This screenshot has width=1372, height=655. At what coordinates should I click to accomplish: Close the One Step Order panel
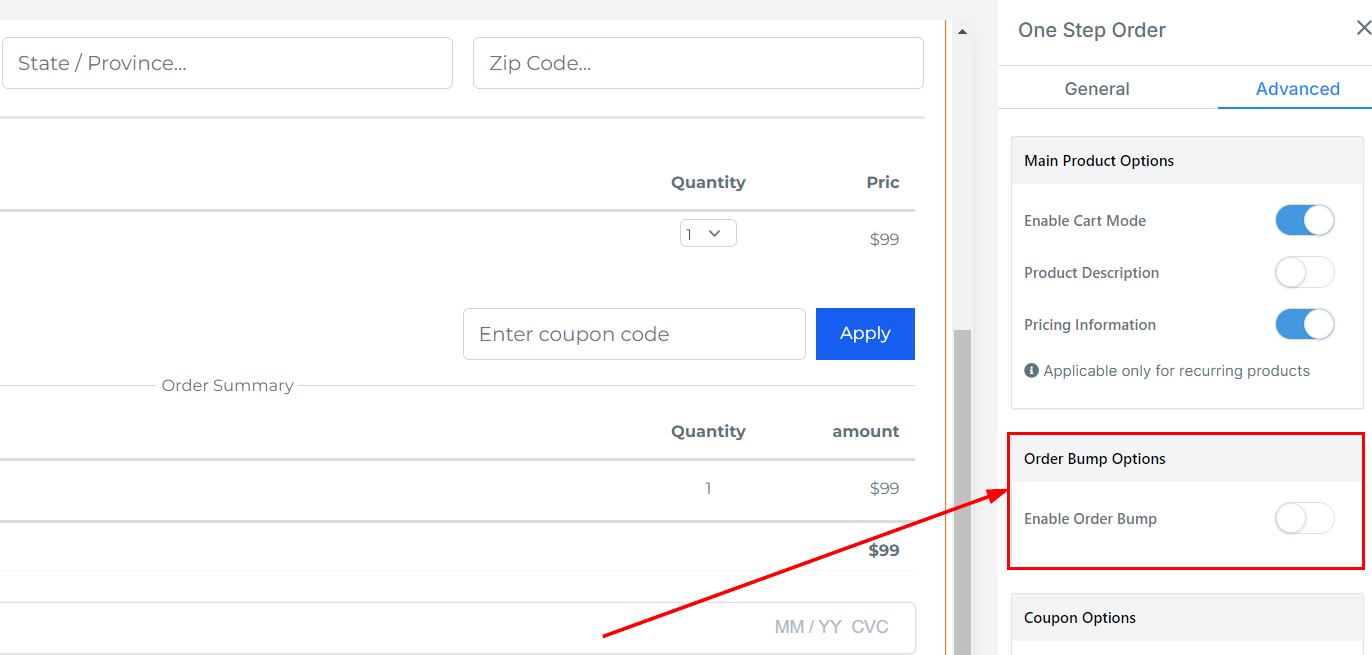1362,29
